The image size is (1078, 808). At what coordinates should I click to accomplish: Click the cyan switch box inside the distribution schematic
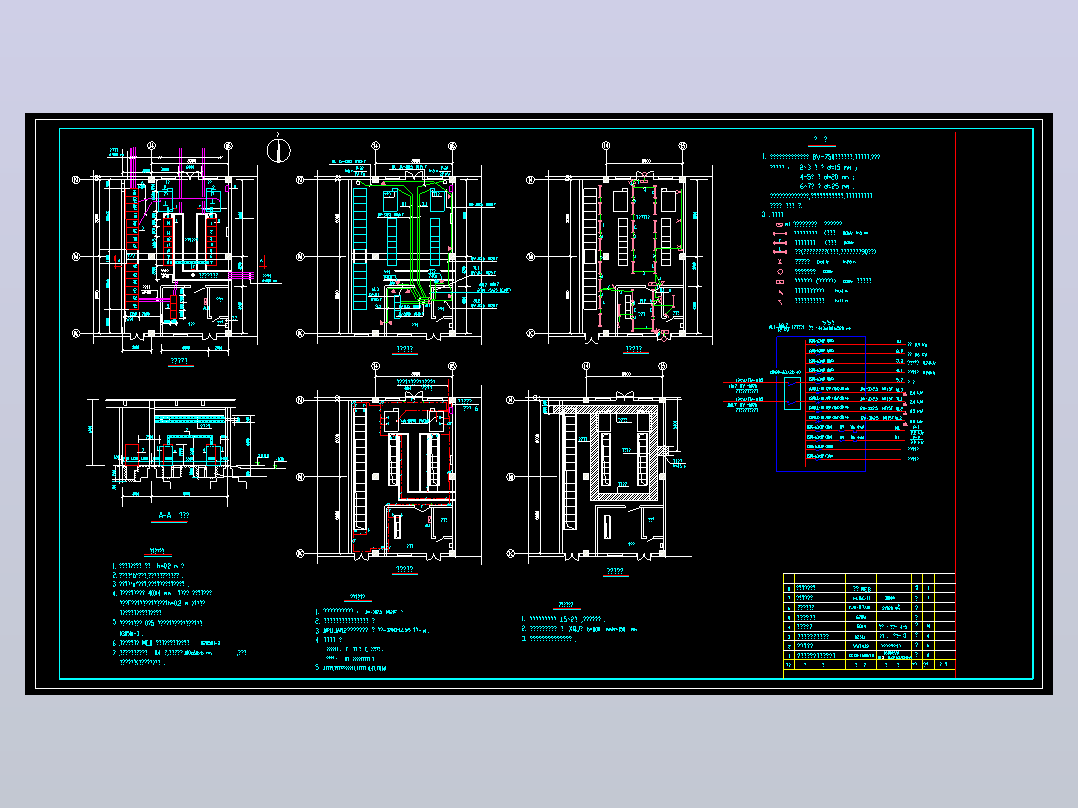(x=792, y=393)
